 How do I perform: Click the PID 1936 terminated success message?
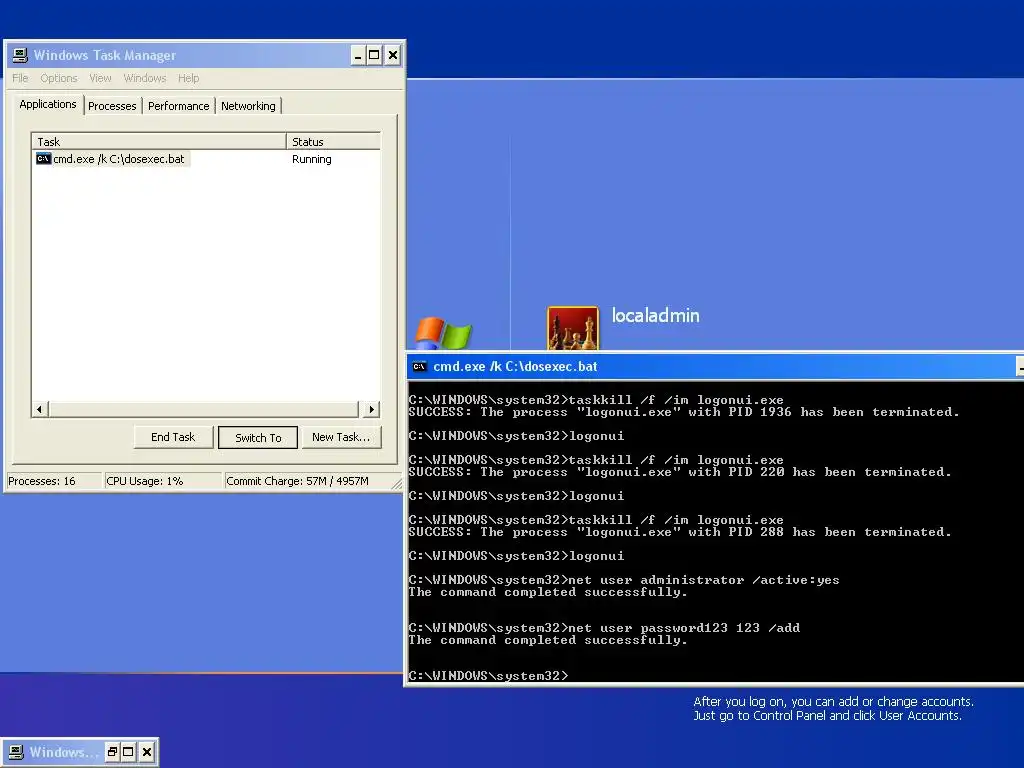point(684,412)
